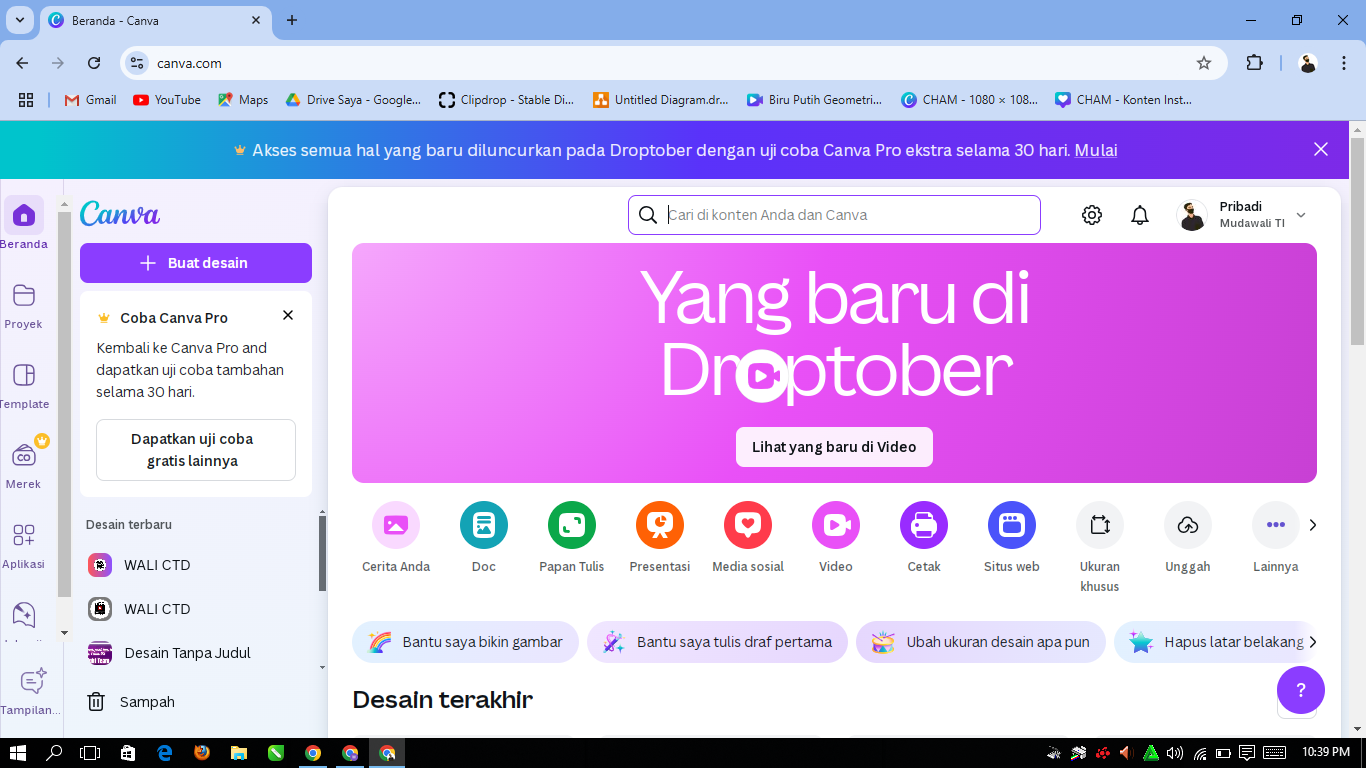Open the Maps bookmark
1366x768 pixels.
point(243,100)
